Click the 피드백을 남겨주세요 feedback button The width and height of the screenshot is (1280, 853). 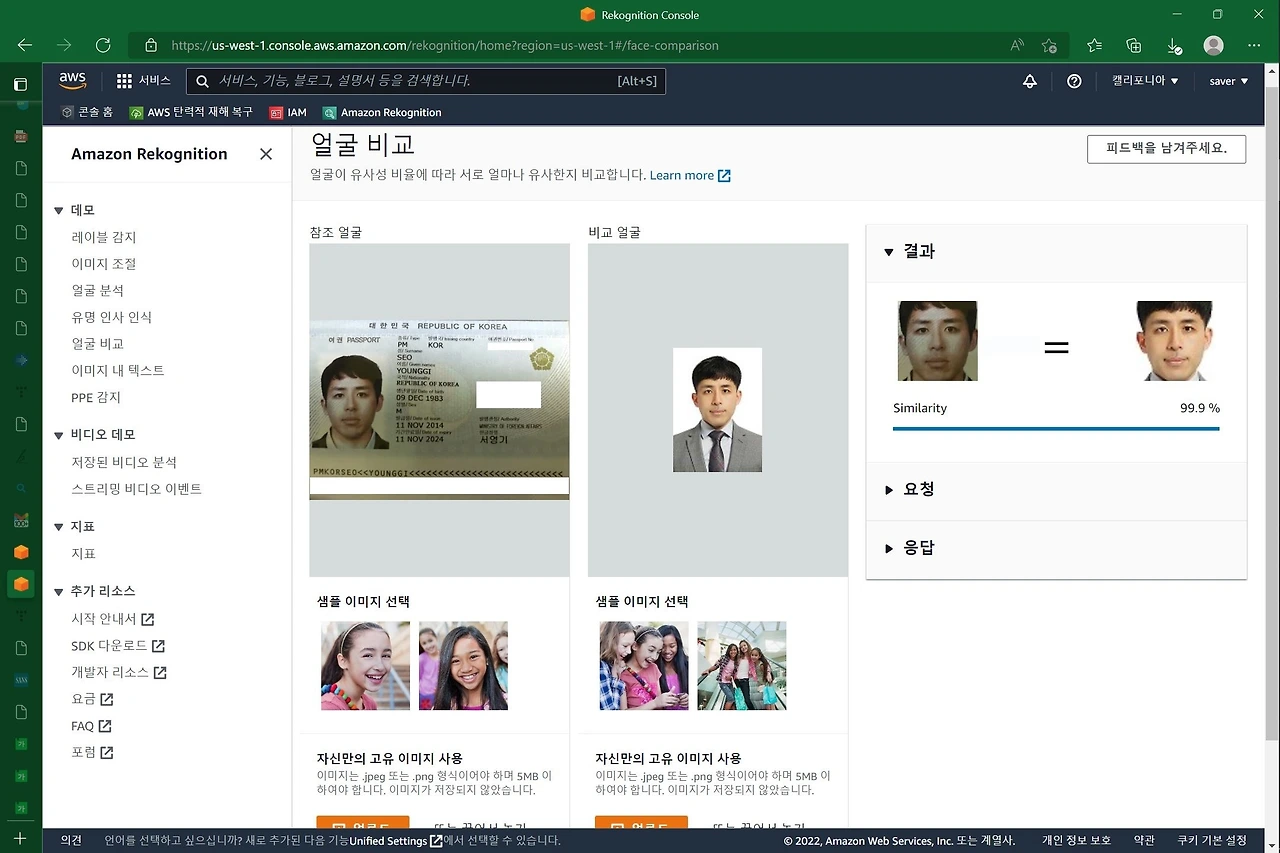point(1166,149)
